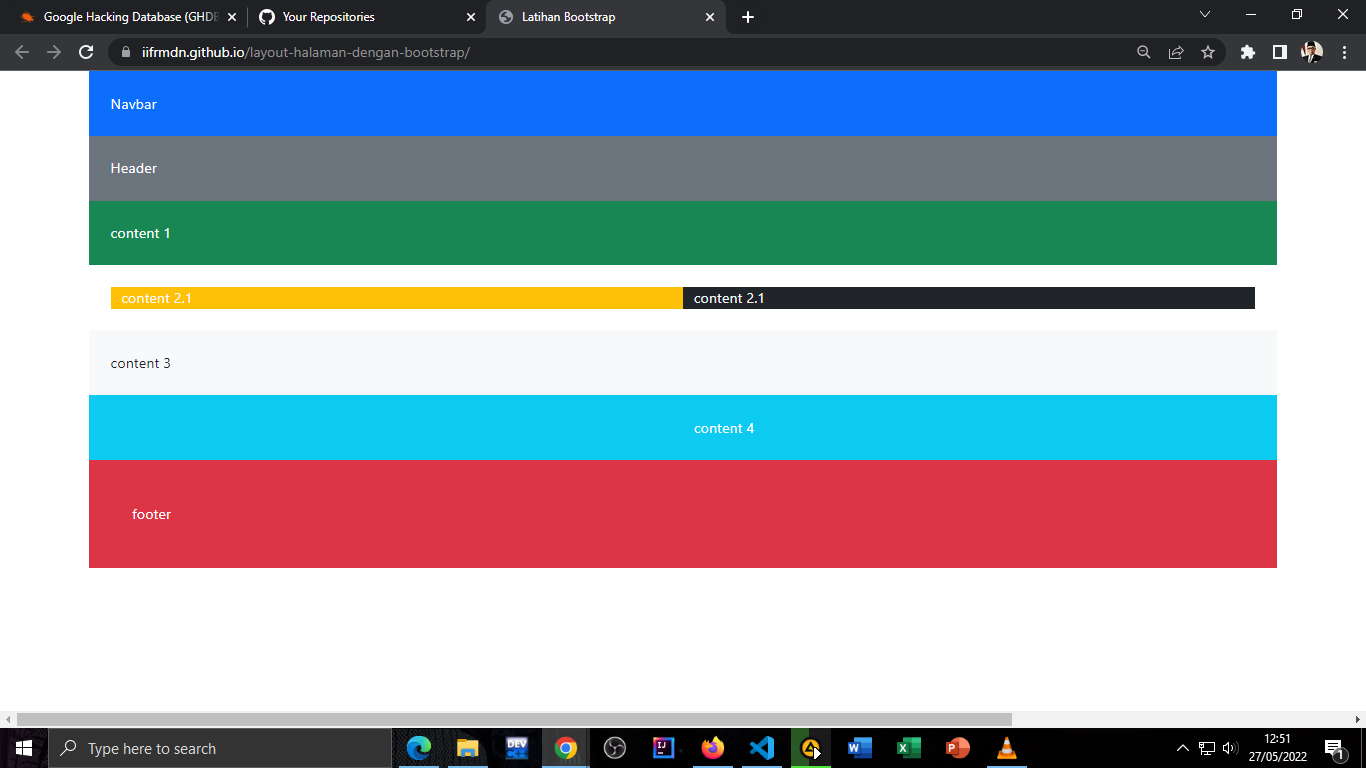This screenshot has width=1366, height=768.
Task: Click the content 1 text
Action: pos(140,233)
